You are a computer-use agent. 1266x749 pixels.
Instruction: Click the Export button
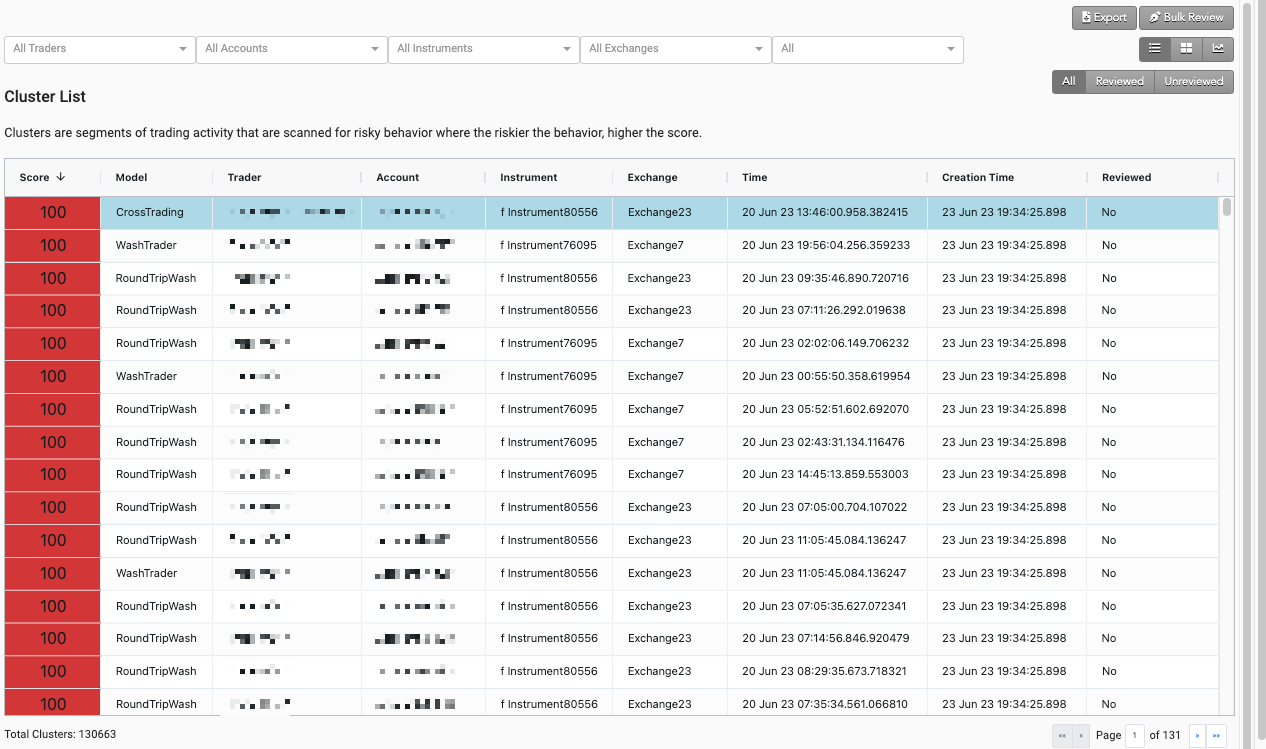pos(1104,17)
